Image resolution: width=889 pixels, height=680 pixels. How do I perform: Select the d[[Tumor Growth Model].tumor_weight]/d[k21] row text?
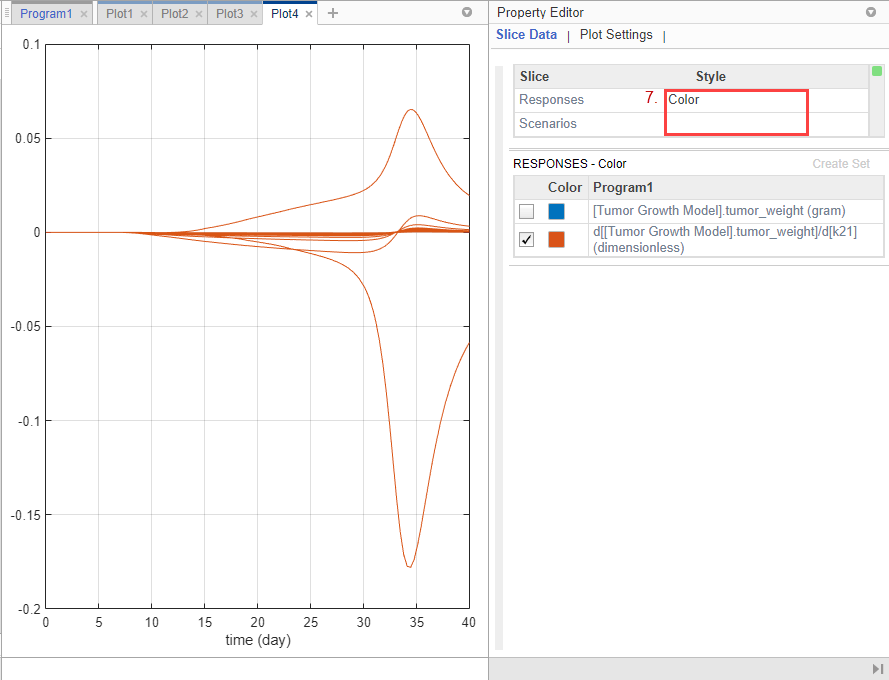click(725, 239)
